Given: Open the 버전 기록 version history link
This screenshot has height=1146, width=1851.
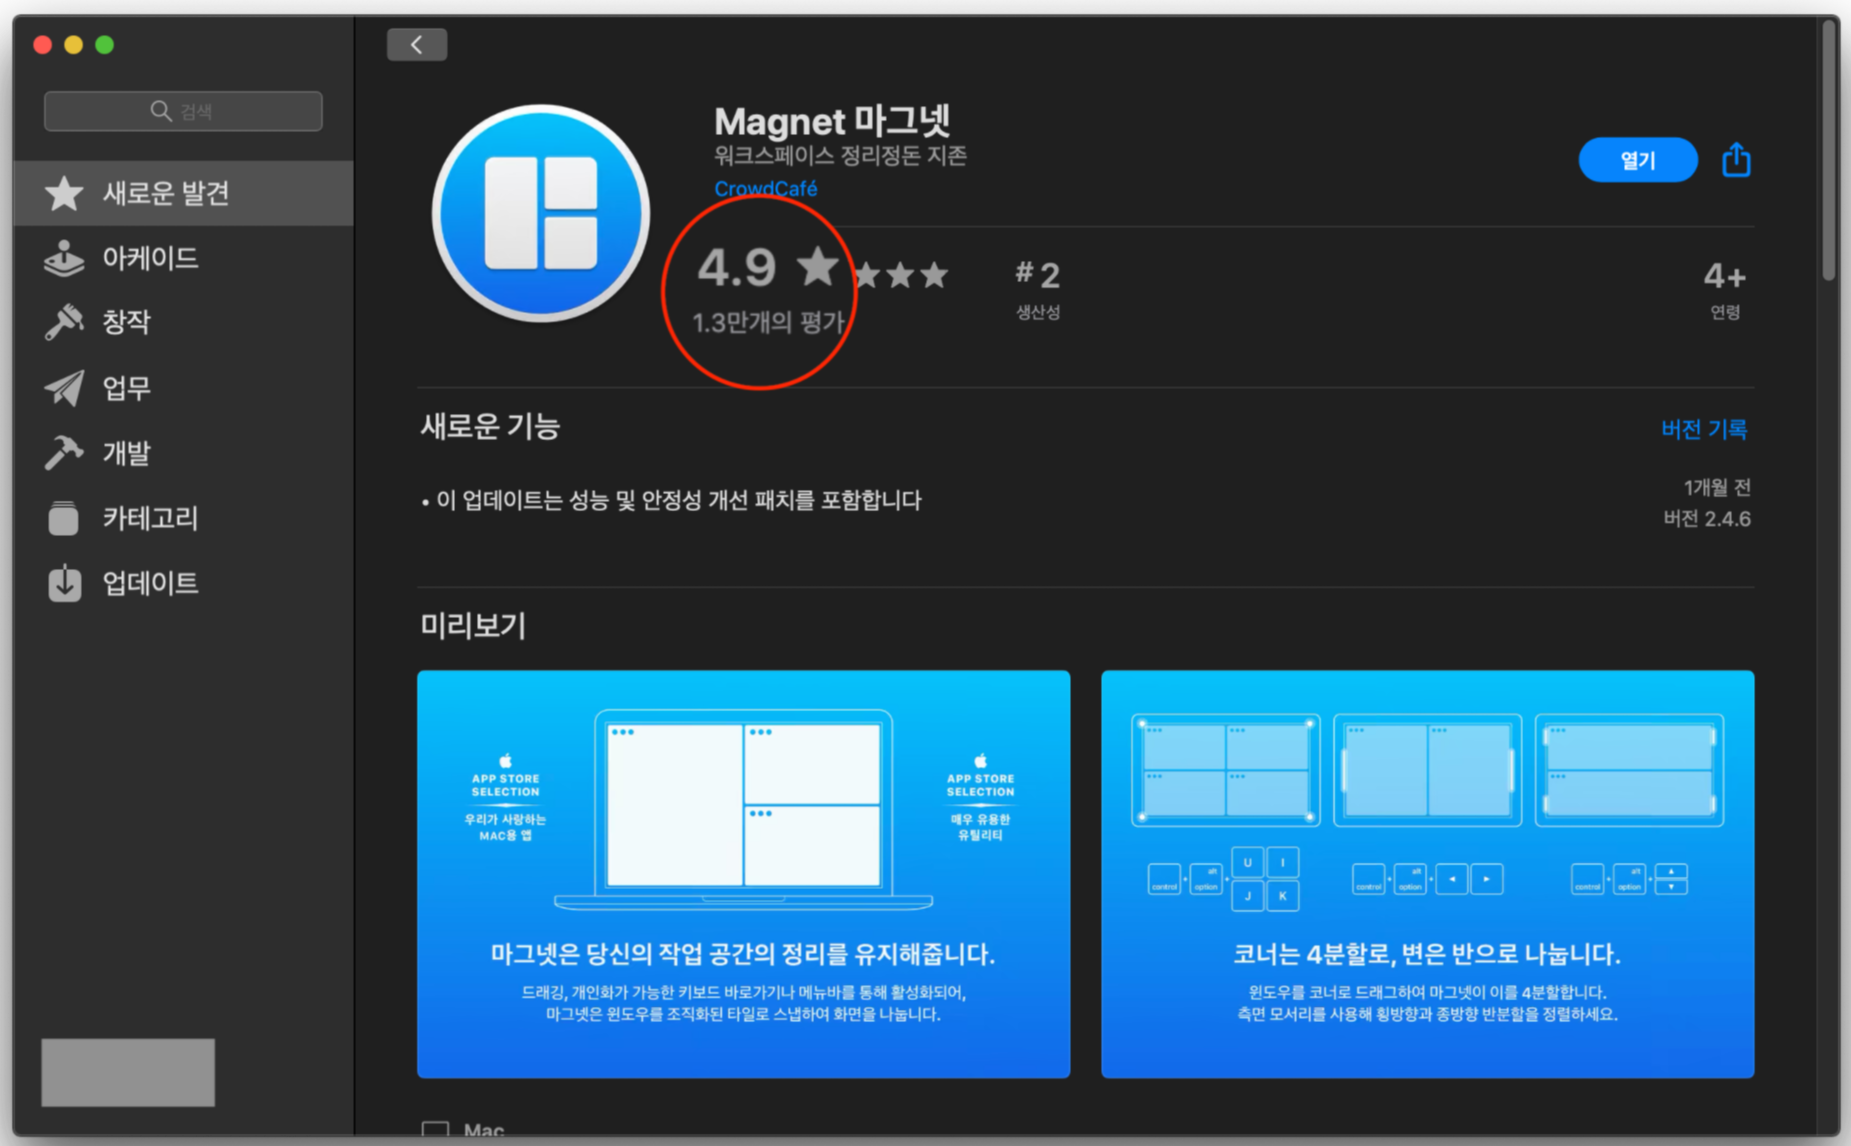Looking at the screenshot, I should coord(1704,429).
